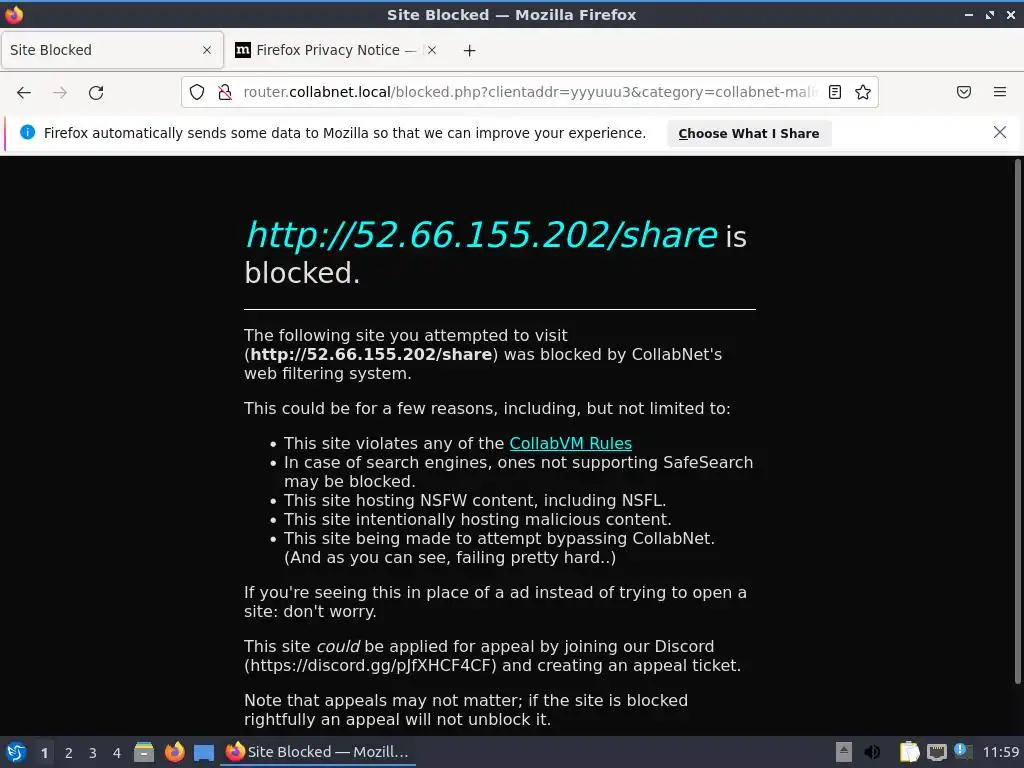The height and width of the screenshot is (768, 1024).
Task: Open the tracking protection shield icon
Action: [x=197, y=92]
